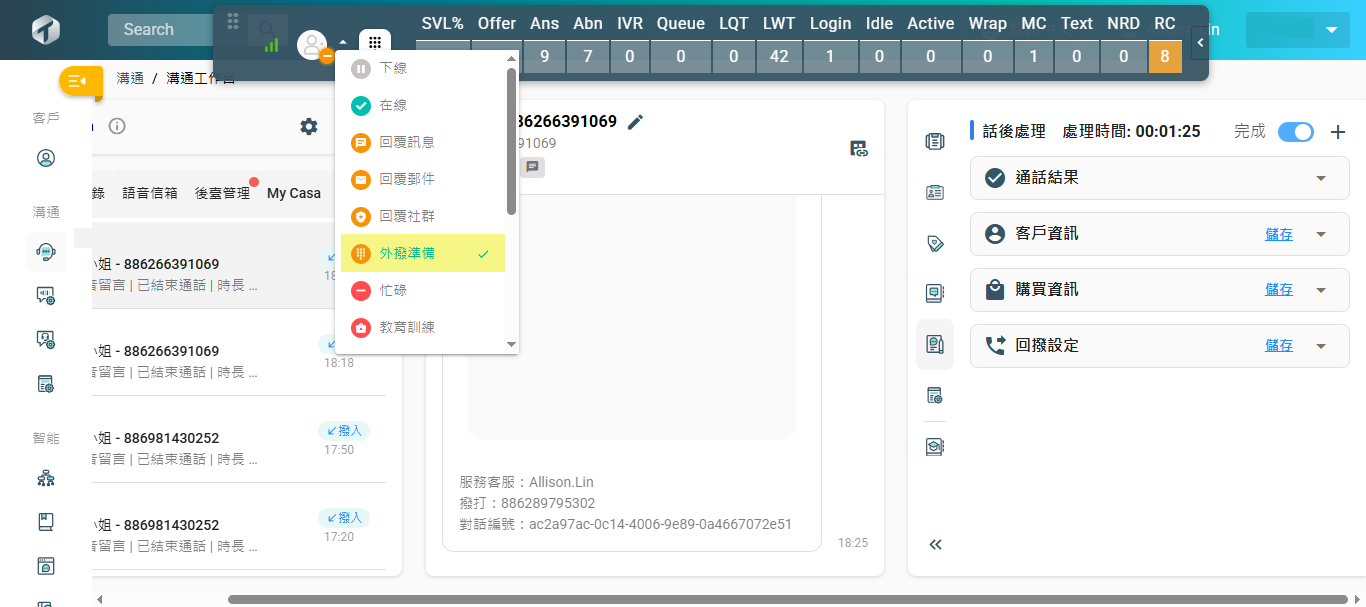1366x607 pixels.
Task: Click the plus icon next to the toggle
Action: click(1338, 132)
